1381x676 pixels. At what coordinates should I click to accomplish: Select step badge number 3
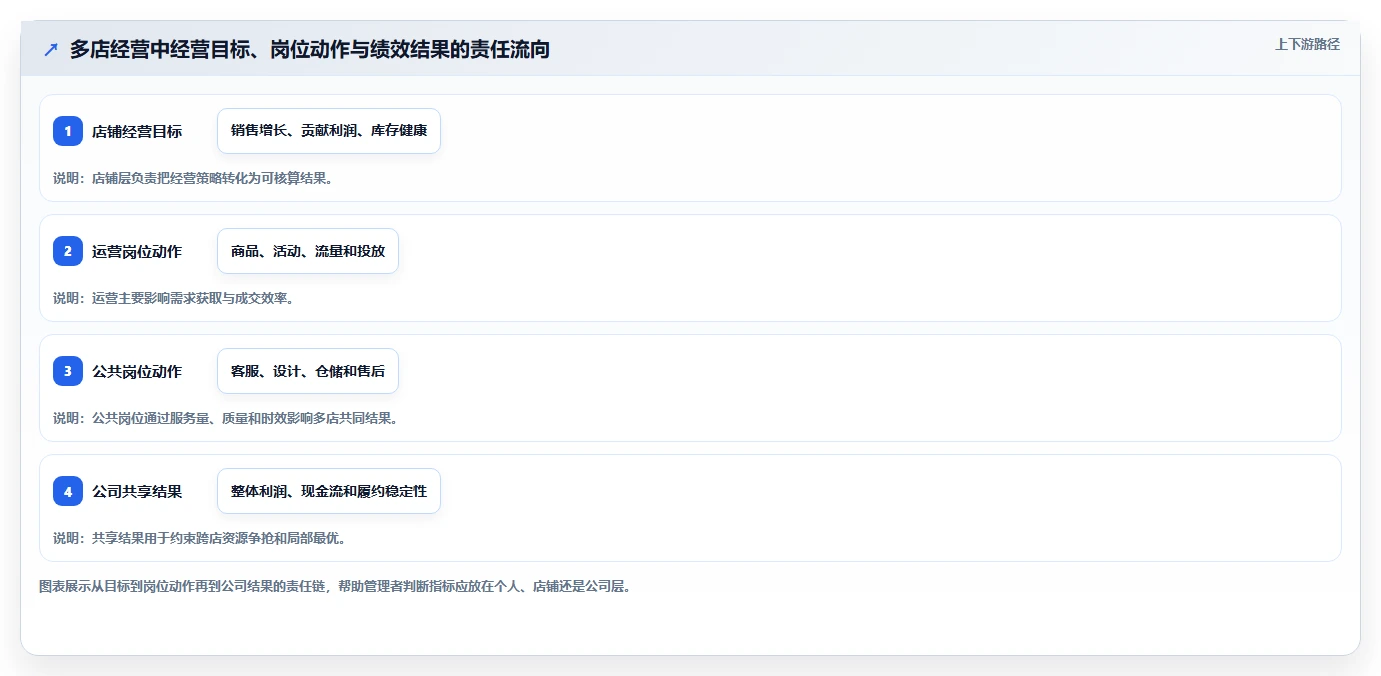coord(68,371)
